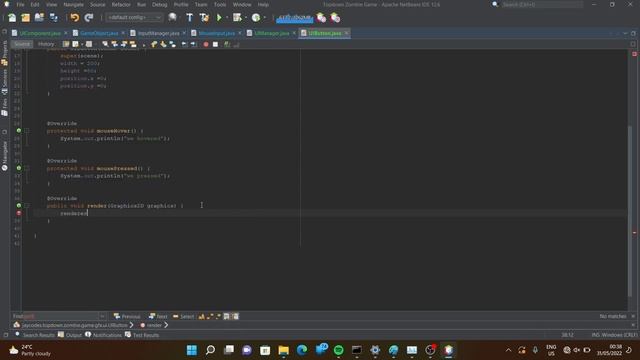640x360 pixels.
Task: Open the File menu
Action: tap(20, 4)
